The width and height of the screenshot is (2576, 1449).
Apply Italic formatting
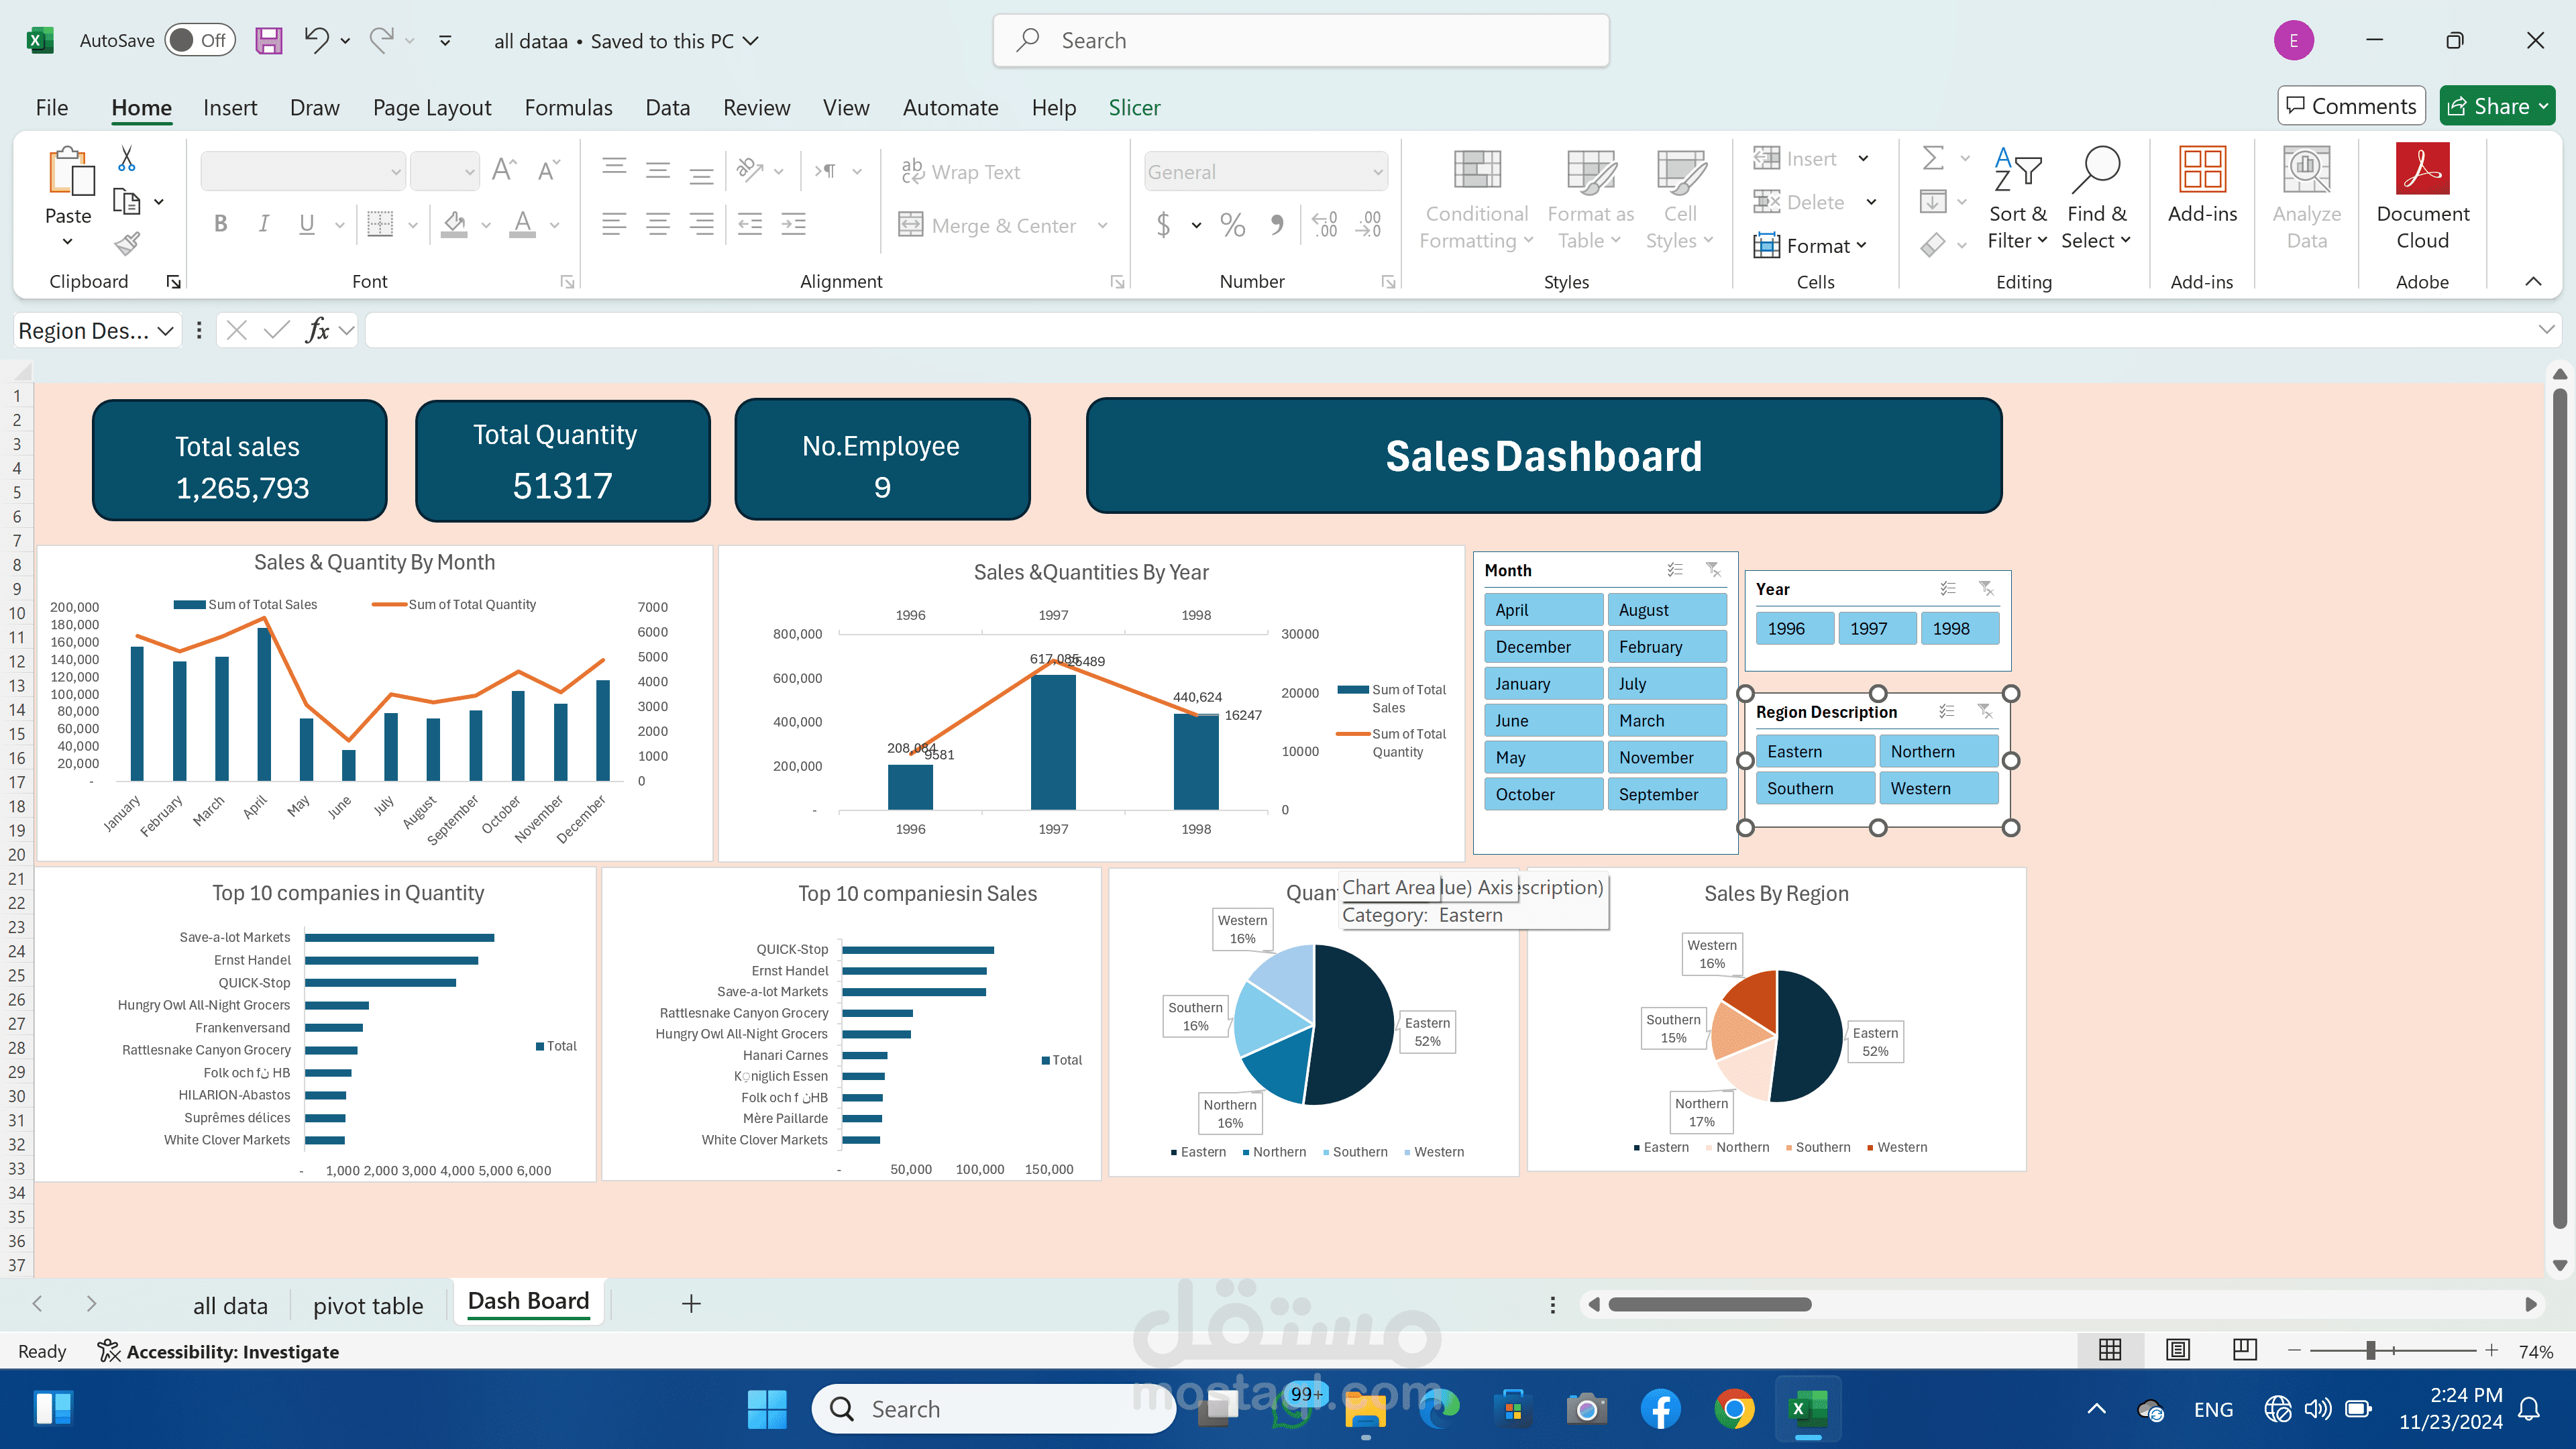tap(264, 224)
